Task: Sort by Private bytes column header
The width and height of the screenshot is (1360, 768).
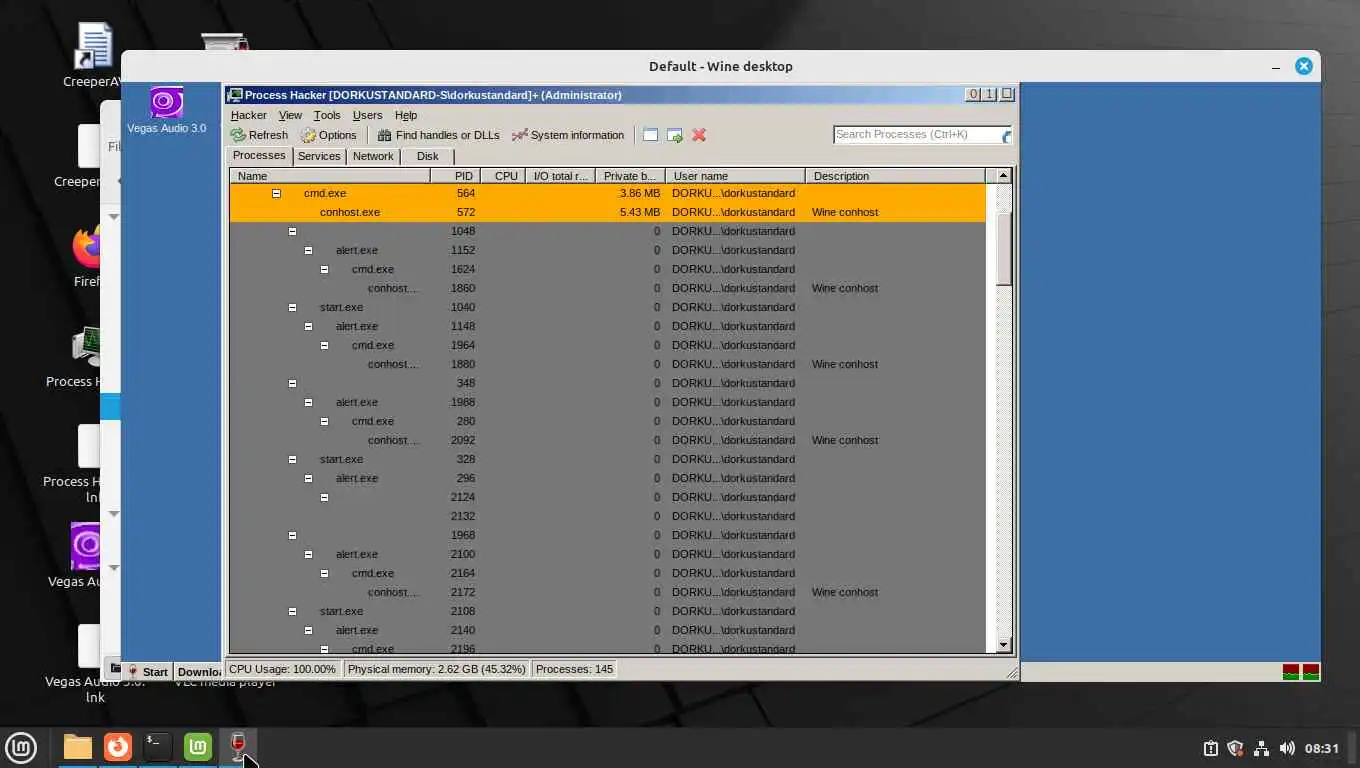Action: 630,176
